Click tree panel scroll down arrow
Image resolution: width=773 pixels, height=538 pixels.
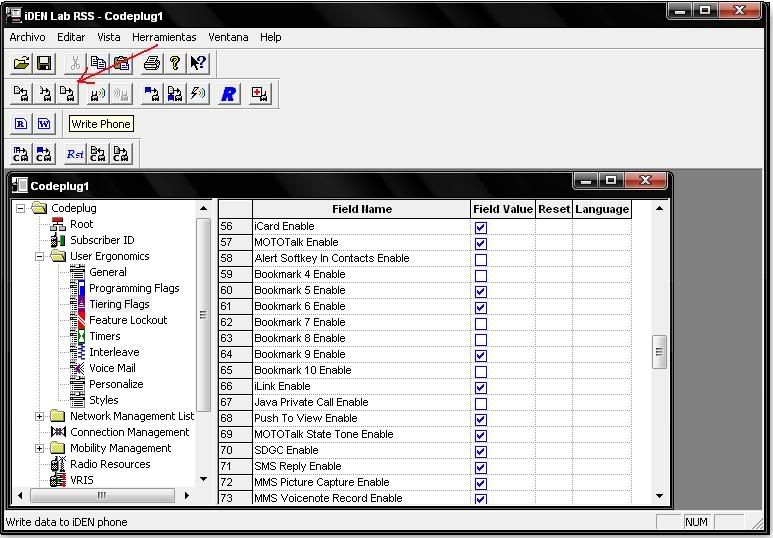203,479
